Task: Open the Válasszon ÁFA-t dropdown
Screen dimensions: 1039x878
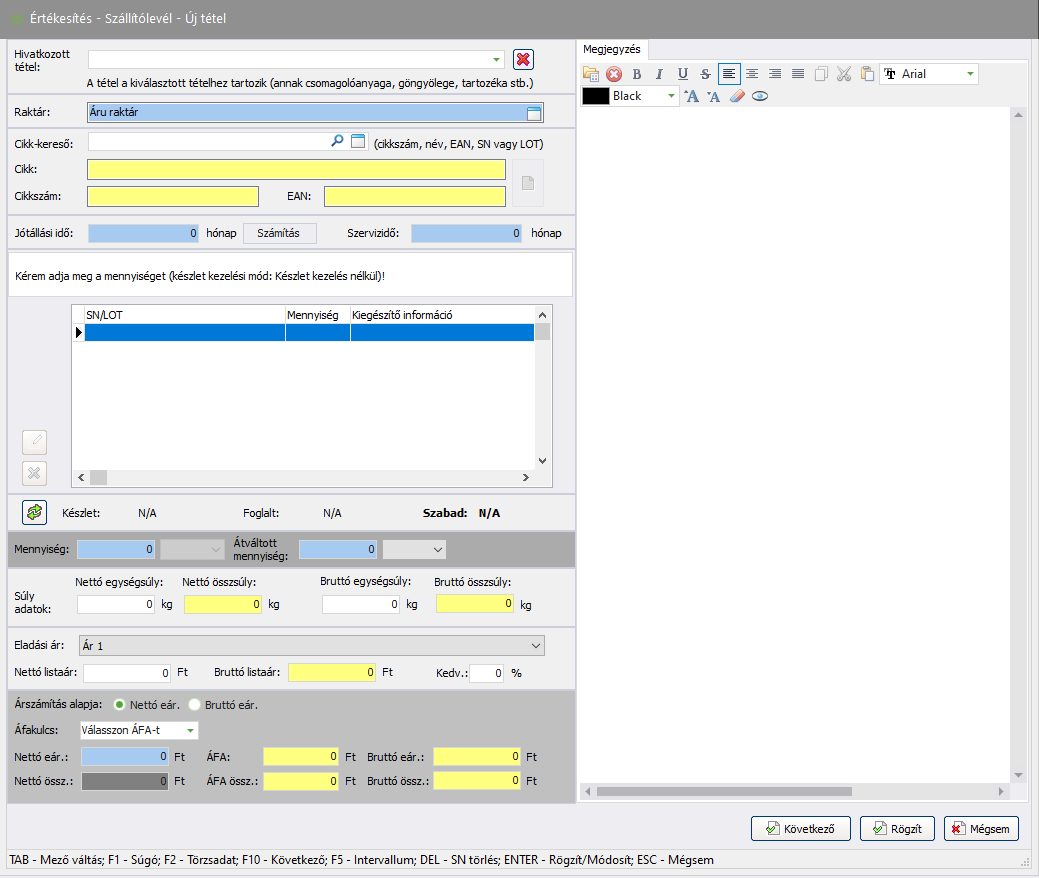Action: (x=190, y=731)
